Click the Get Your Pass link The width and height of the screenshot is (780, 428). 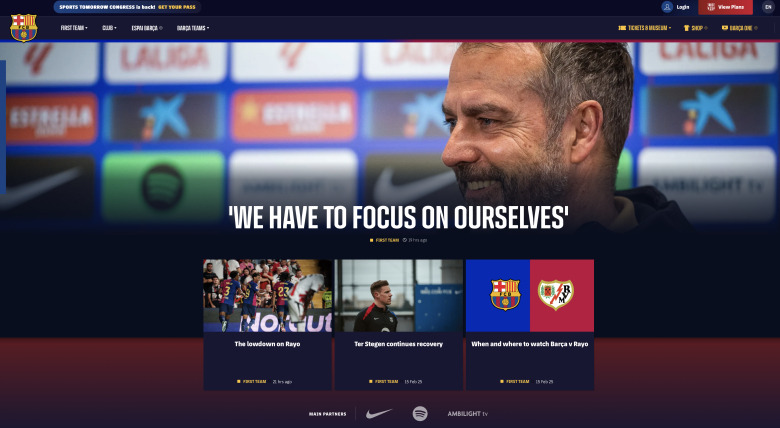click(x=177, y=7)
